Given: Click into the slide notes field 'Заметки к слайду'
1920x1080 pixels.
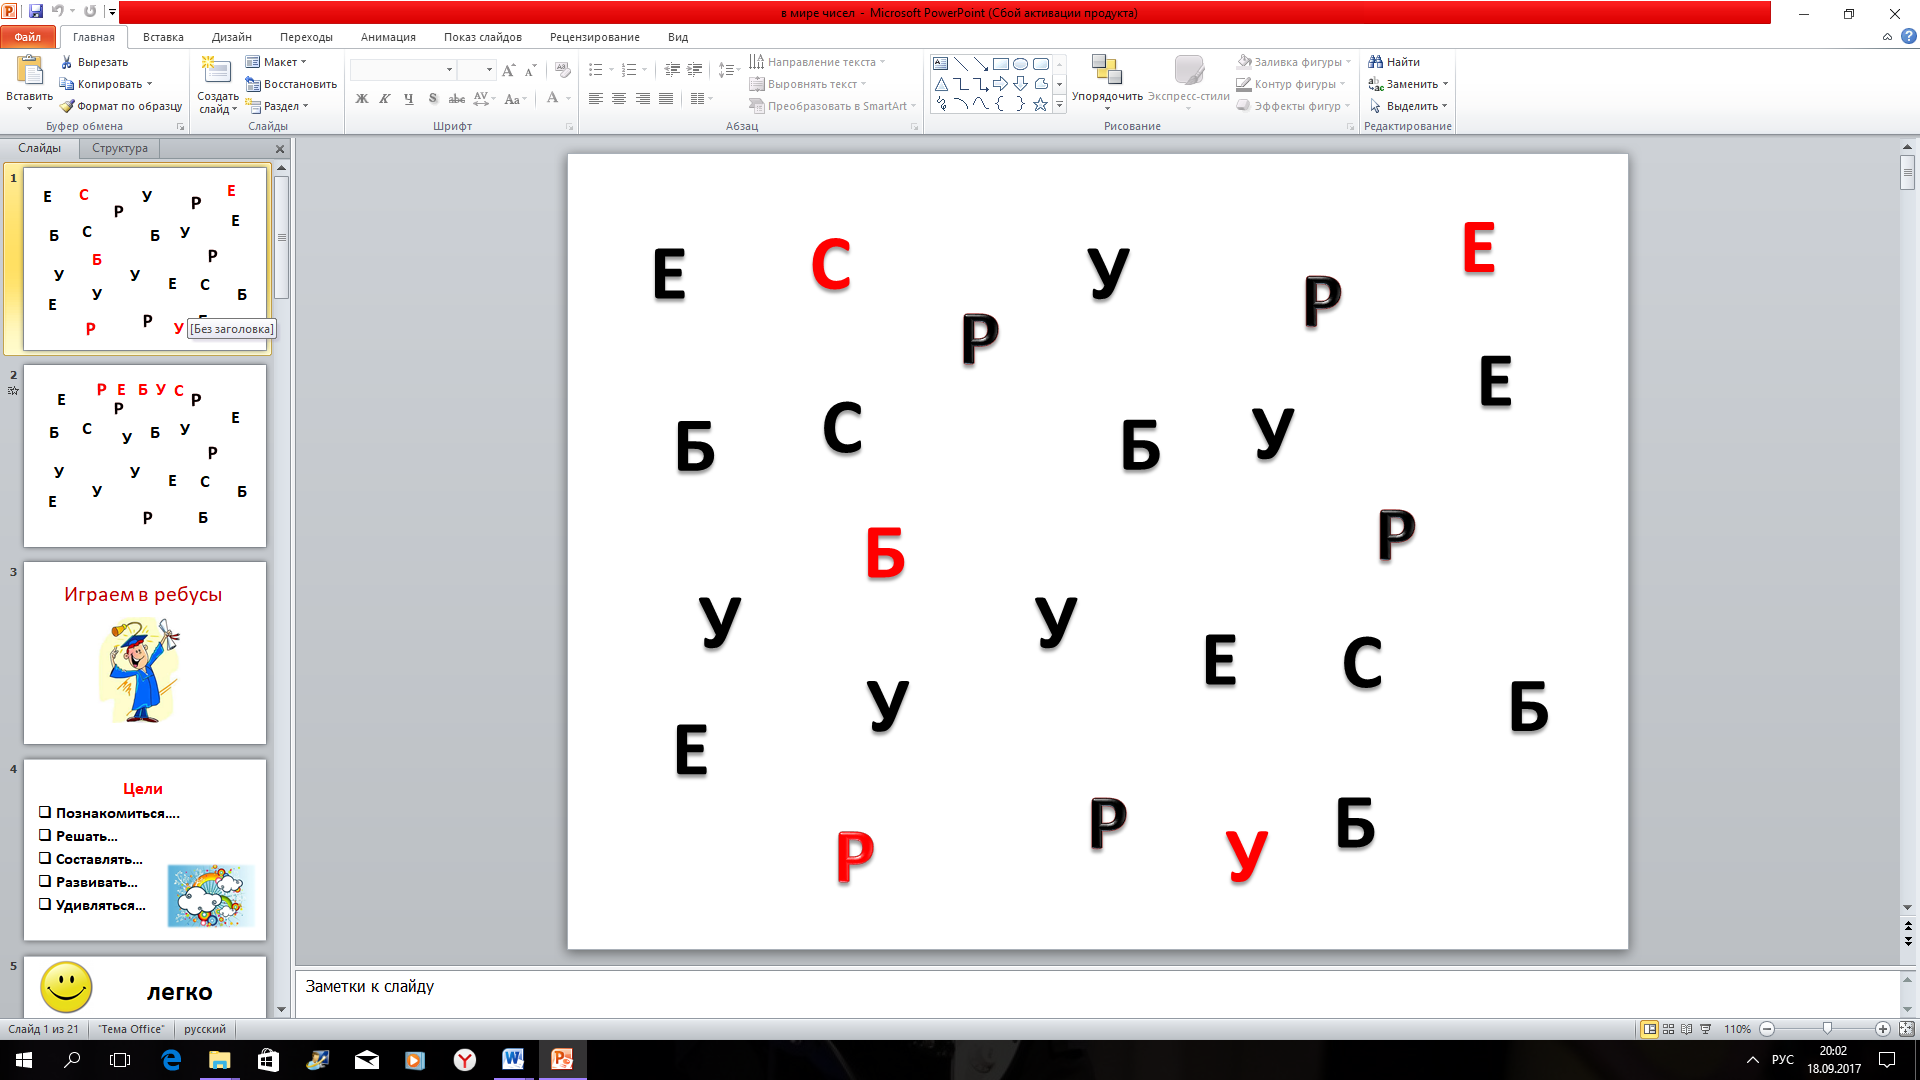Looking at the screenshot, I should pyautogui.click(x=1097, y=992).
